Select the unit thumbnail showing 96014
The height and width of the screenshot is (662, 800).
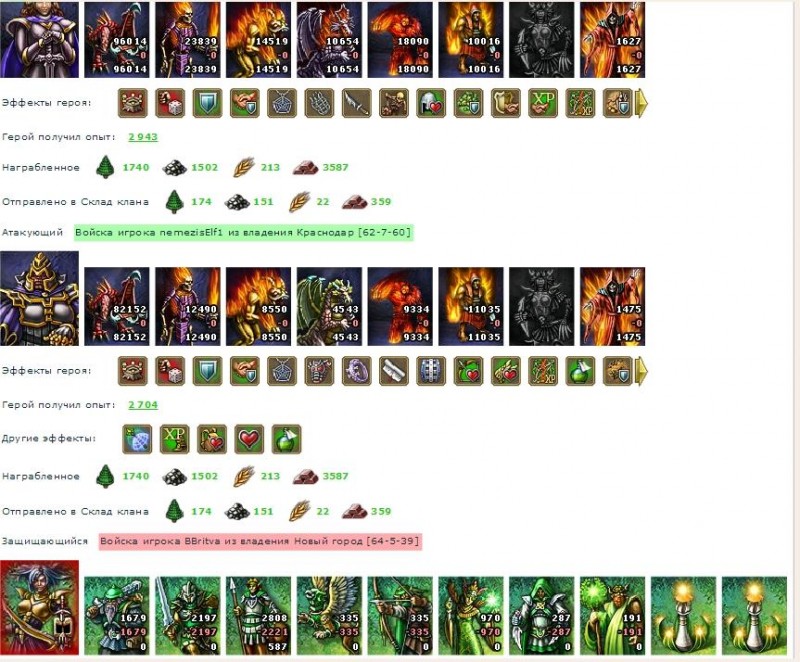(117, 40)
